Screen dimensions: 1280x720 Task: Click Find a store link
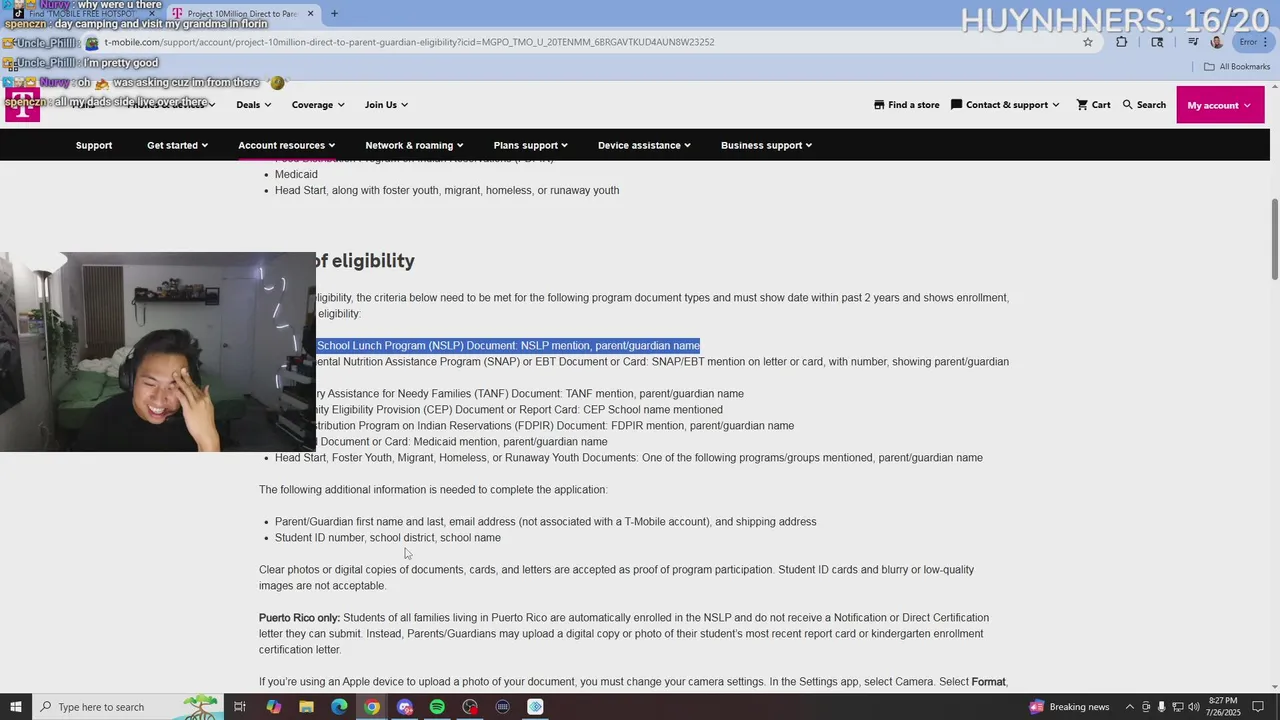point(906,105)
